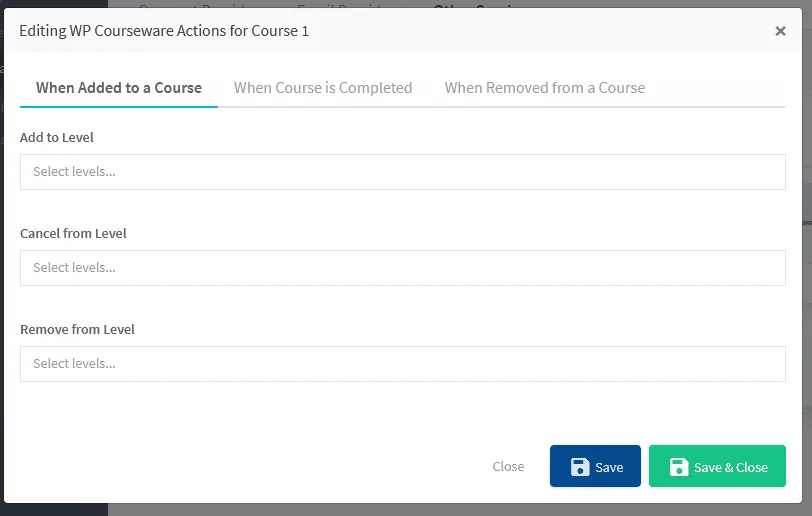Click the green Save & Close button
The image size is (812, 516).
pyautogui.click(x=717, y=466)
